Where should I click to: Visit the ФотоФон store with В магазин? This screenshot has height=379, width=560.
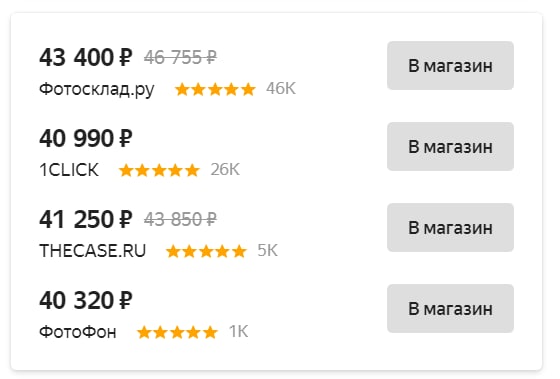point(450,309)
